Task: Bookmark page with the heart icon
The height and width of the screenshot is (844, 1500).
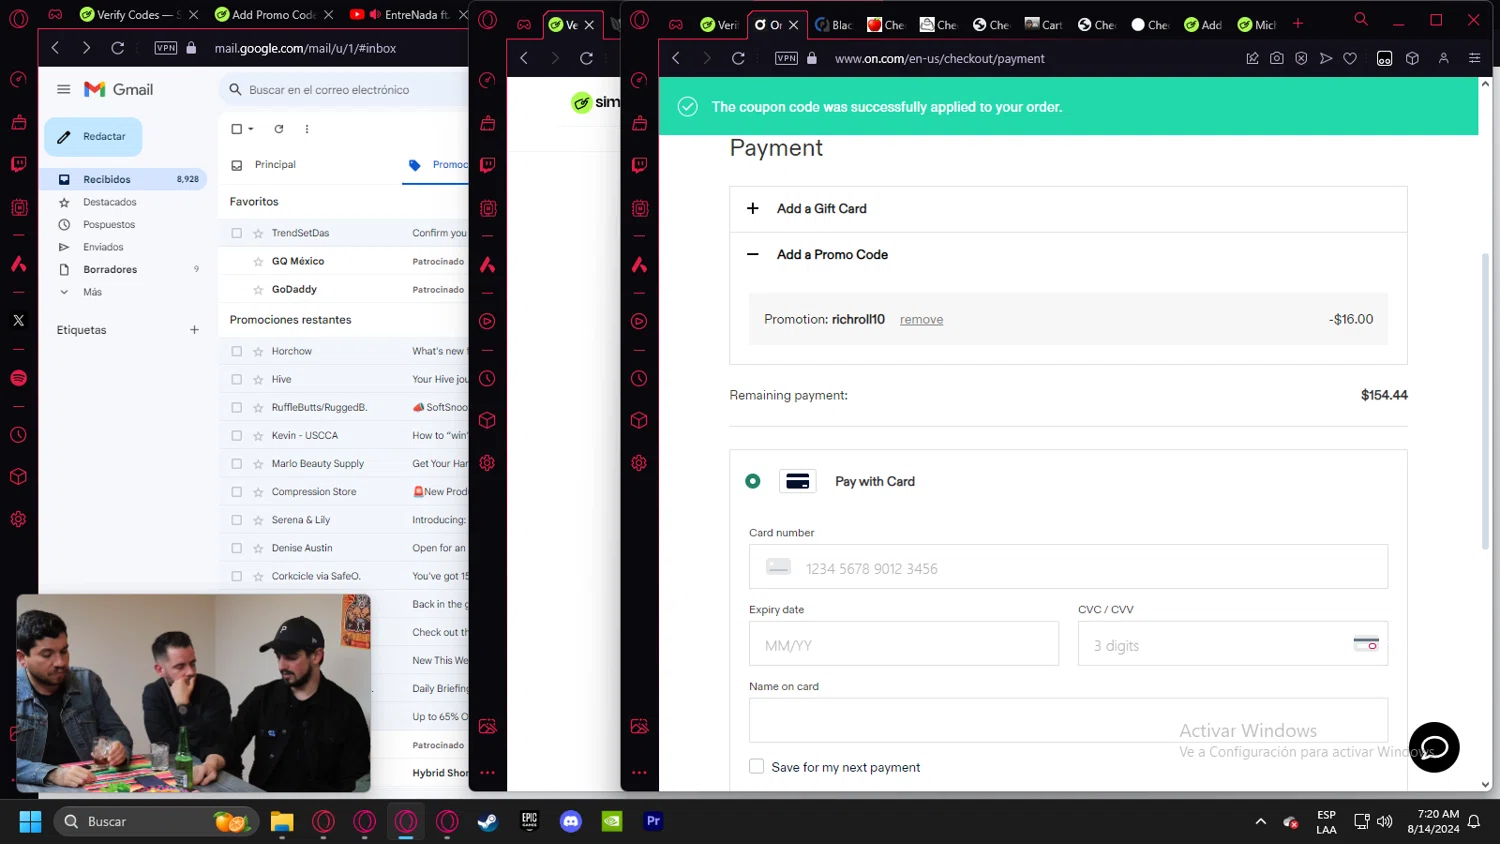Action: click(x=1350, y=59)
